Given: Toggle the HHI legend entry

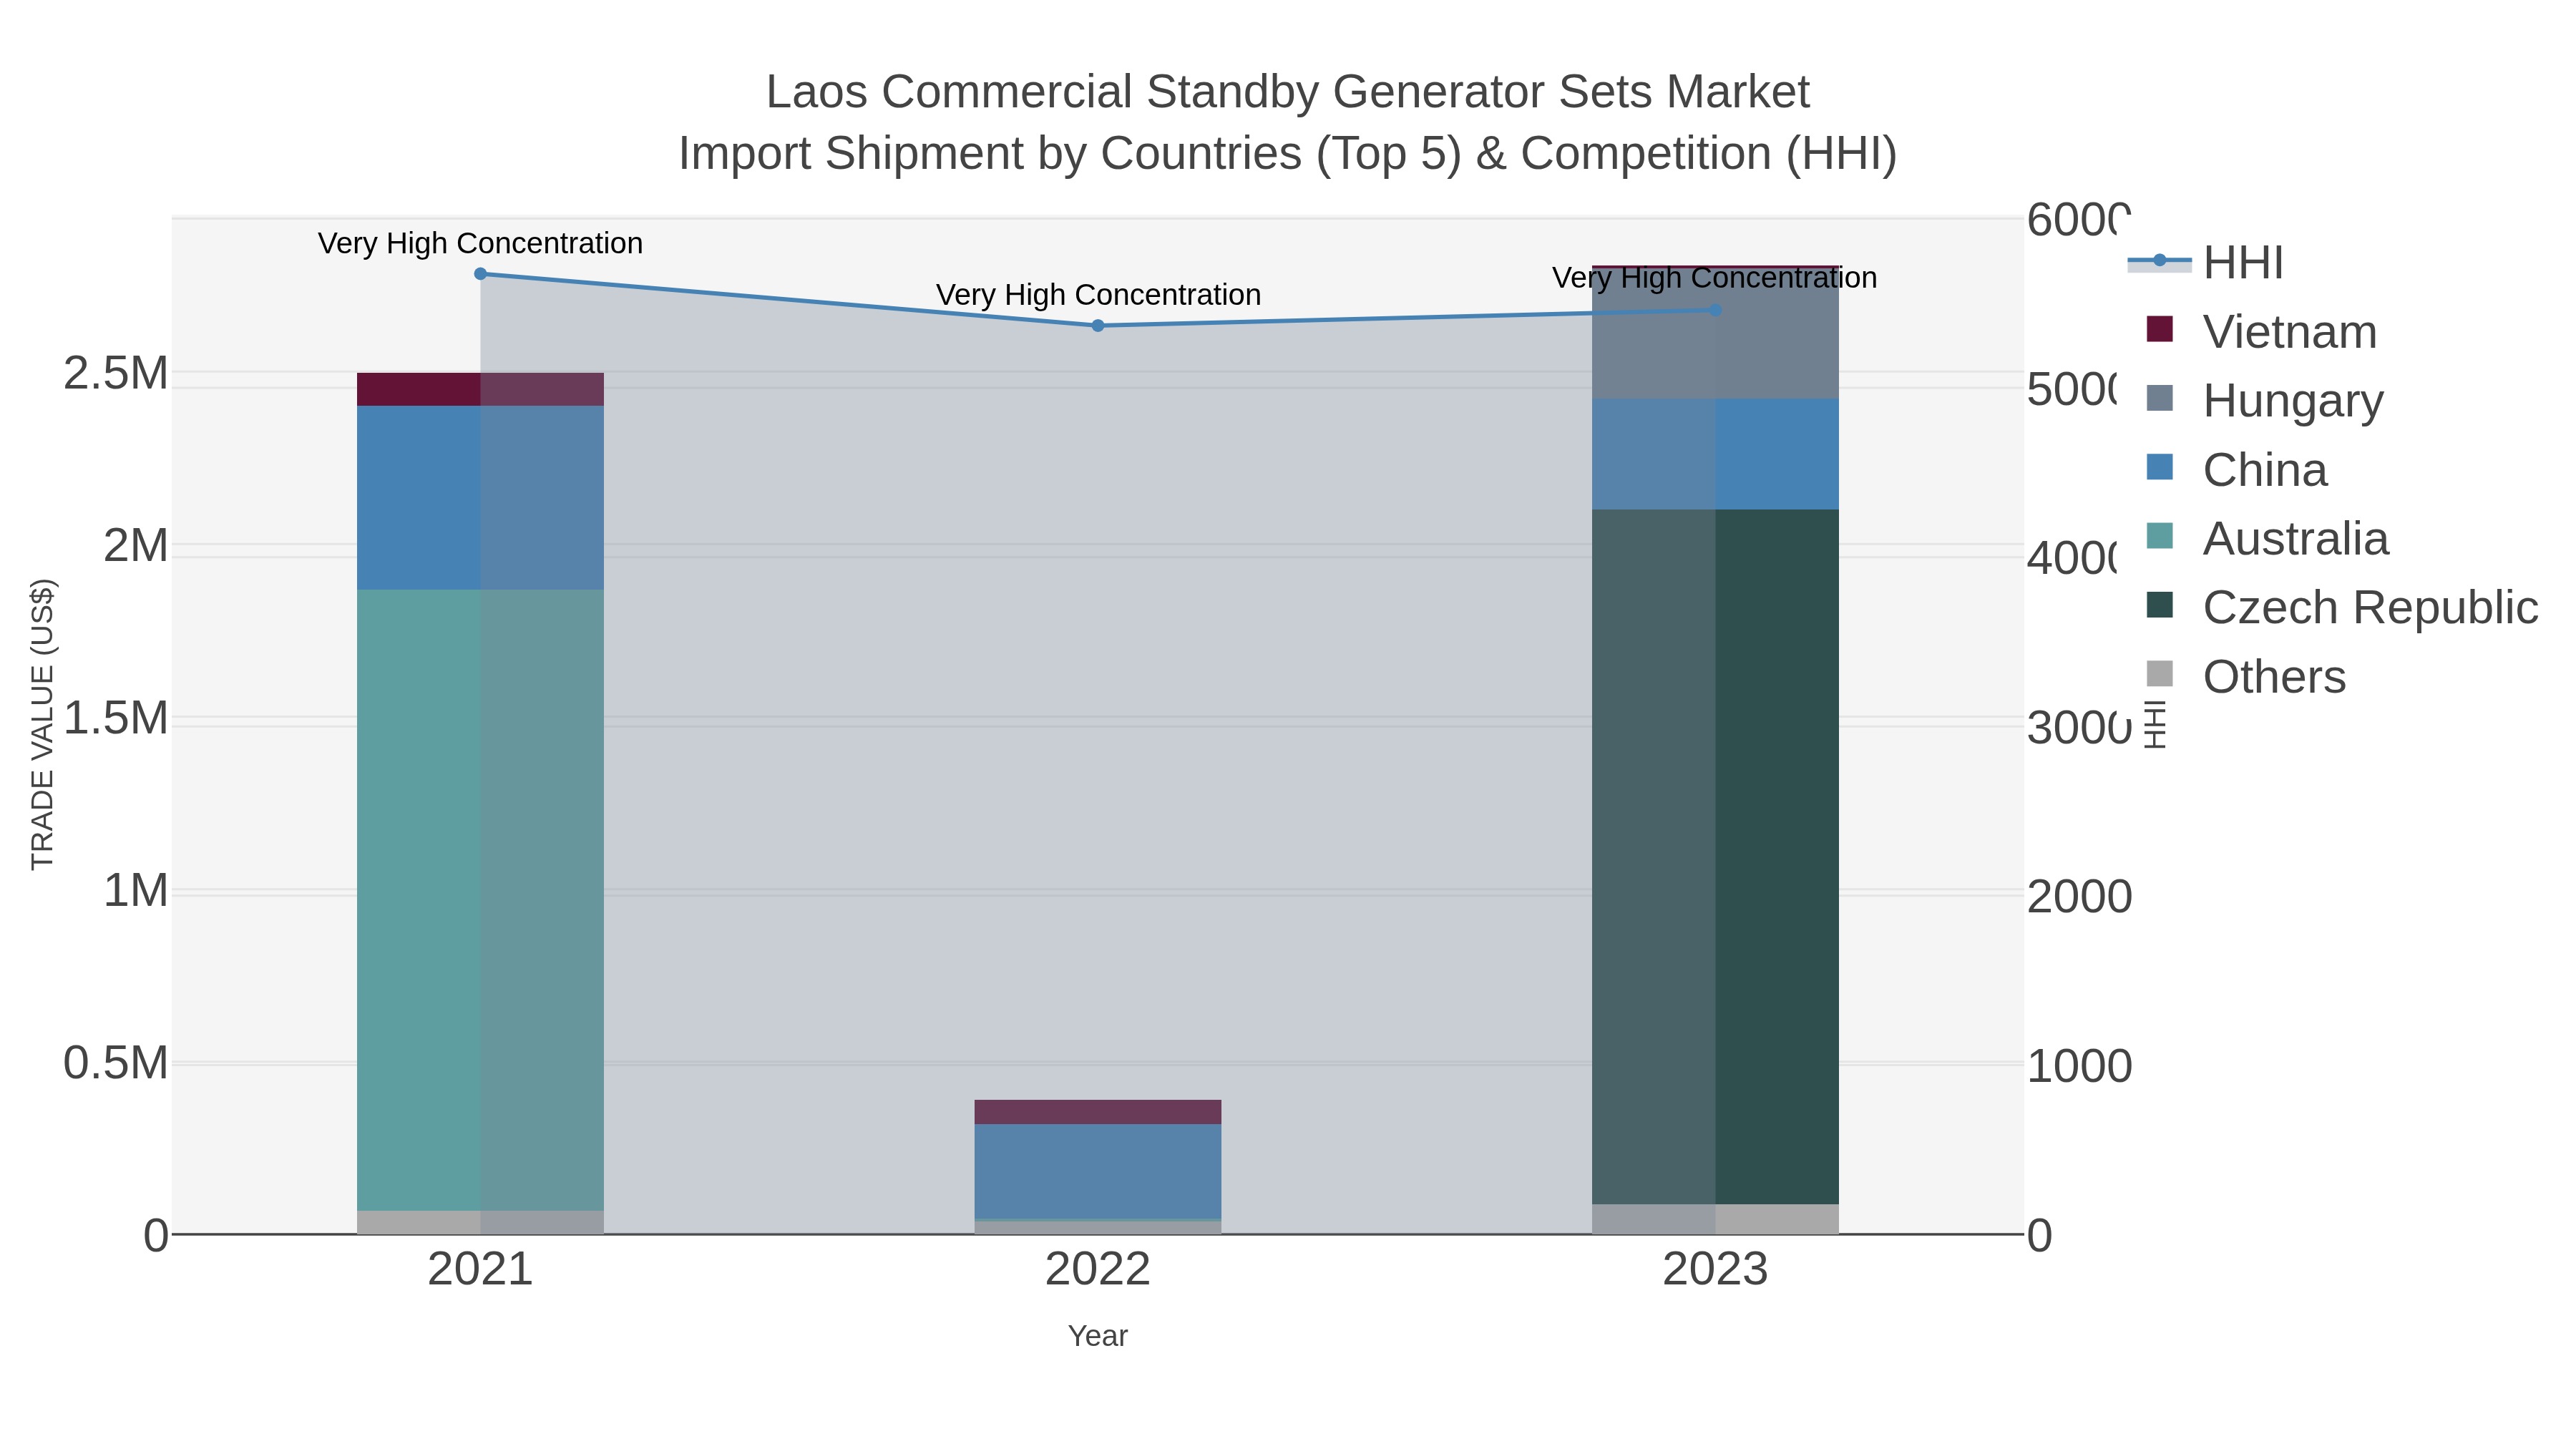Looking at the screenshot, I should click(2206, 262).
